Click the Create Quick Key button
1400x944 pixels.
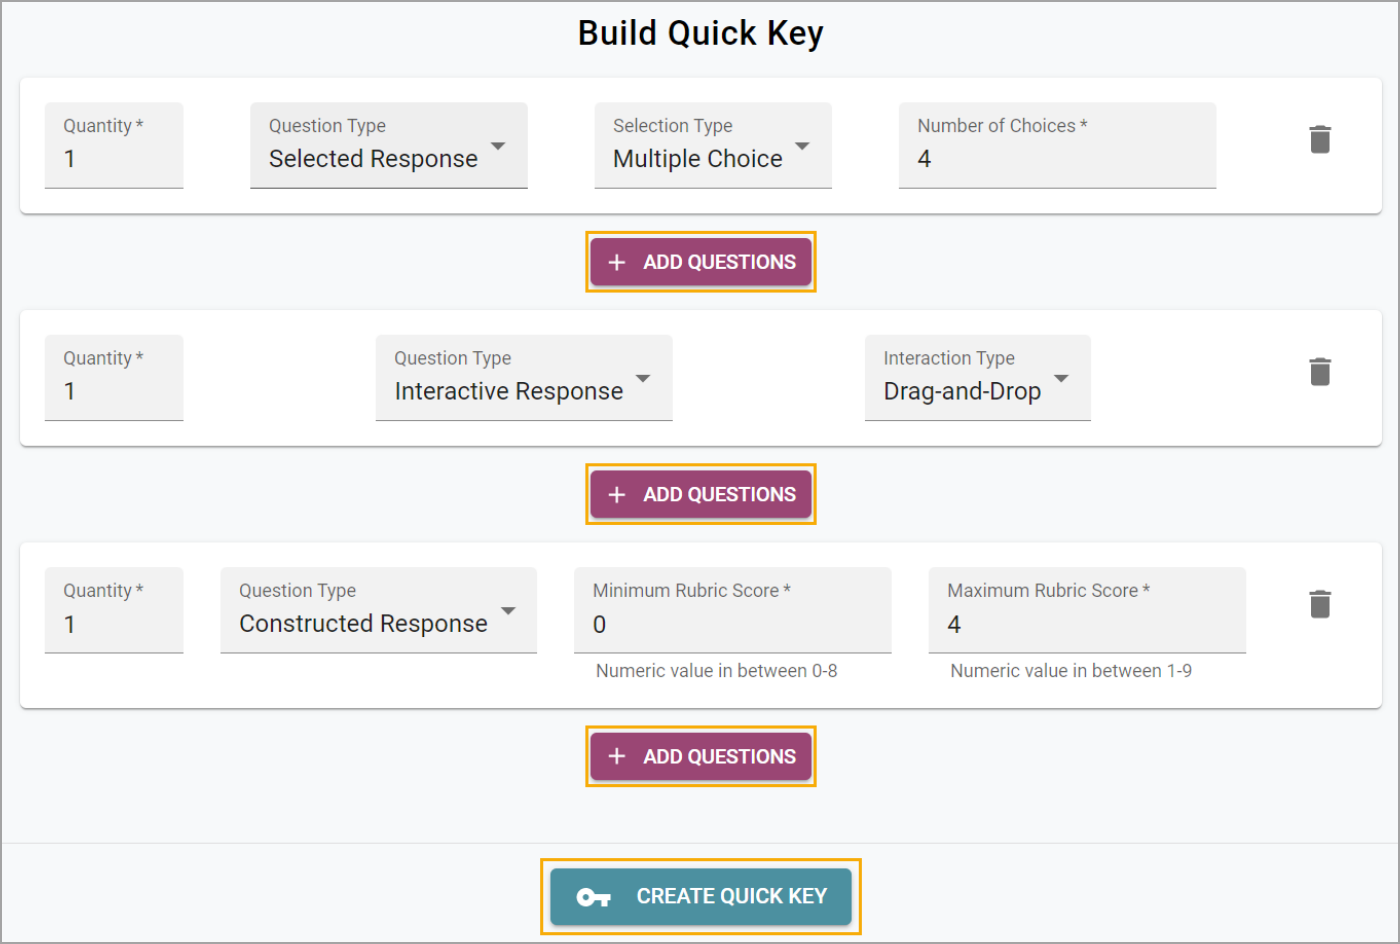pyautogui.click(x=701, y=896)
